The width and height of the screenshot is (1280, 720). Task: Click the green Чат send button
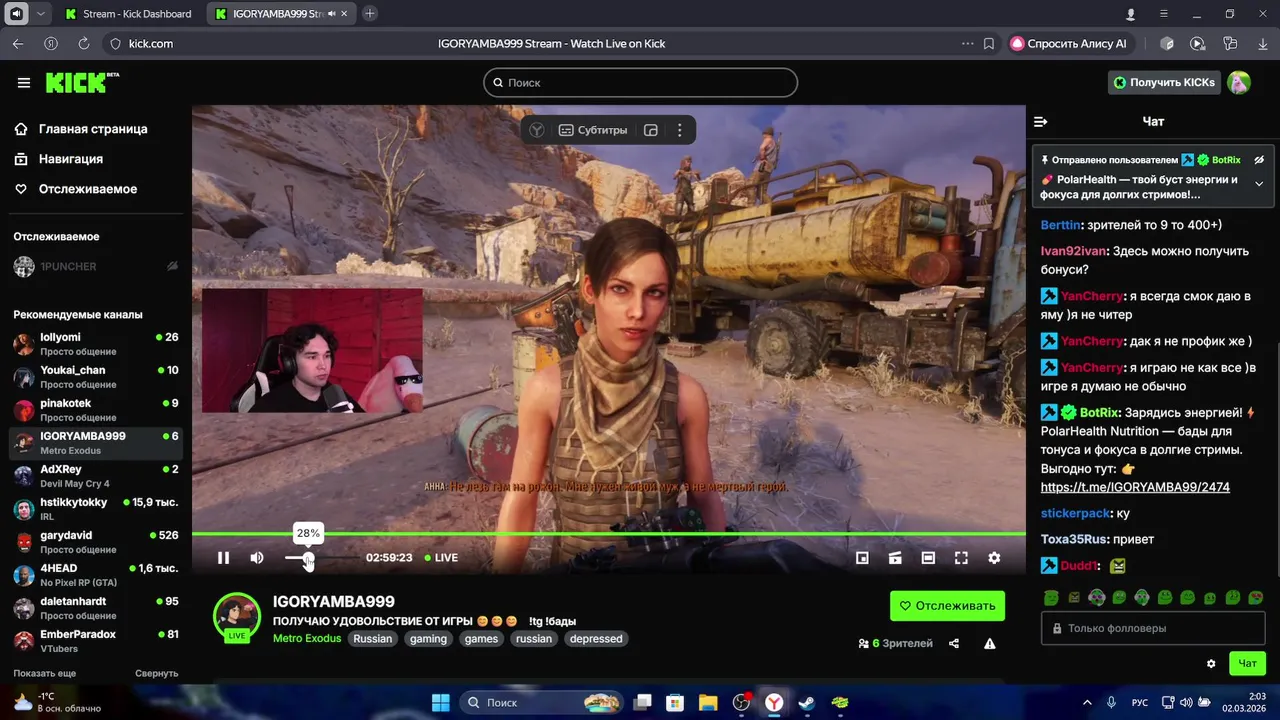[x=1248, y=663]
